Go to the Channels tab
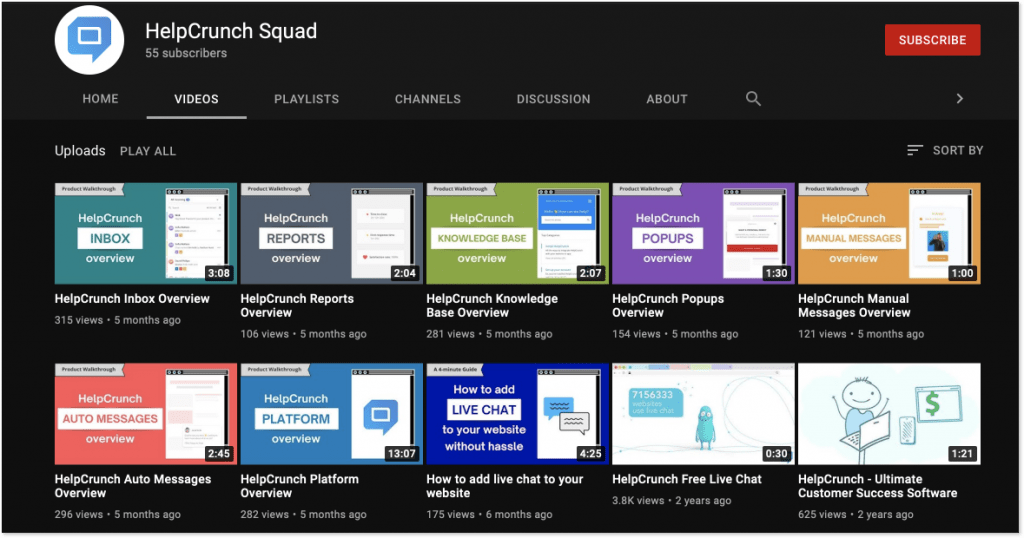This screenshot has width=1024, height=538. [427, 99]
